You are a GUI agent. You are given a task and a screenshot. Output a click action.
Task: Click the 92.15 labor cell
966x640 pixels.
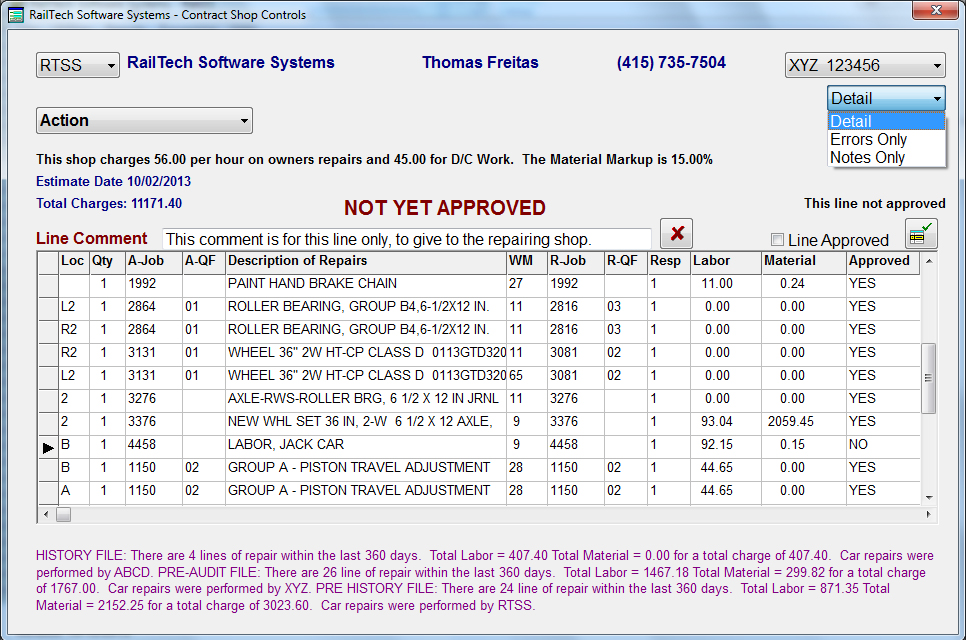coord(726,445)
